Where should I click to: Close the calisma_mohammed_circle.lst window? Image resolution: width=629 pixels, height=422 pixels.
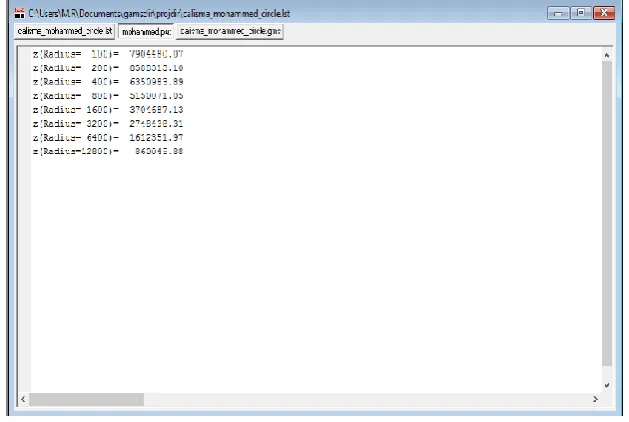(604, 13)
